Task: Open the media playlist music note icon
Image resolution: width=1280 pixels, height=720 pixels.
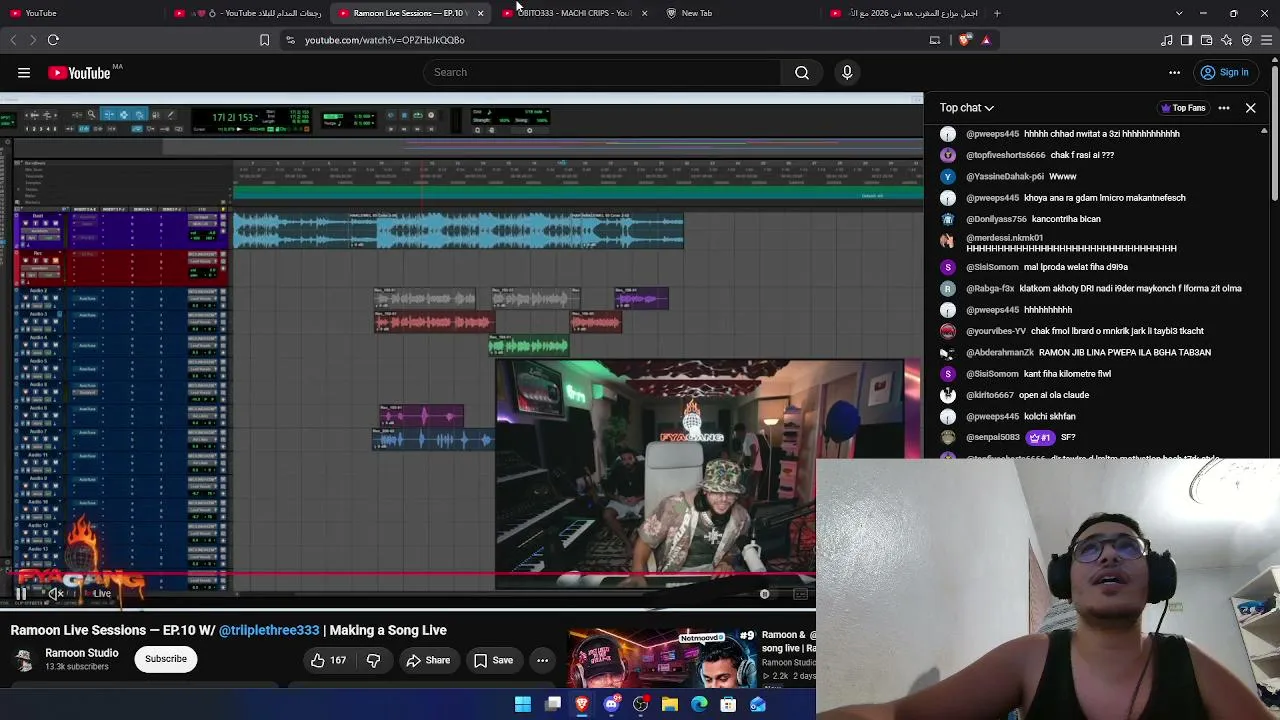Action: click(x=1167, y=40)
